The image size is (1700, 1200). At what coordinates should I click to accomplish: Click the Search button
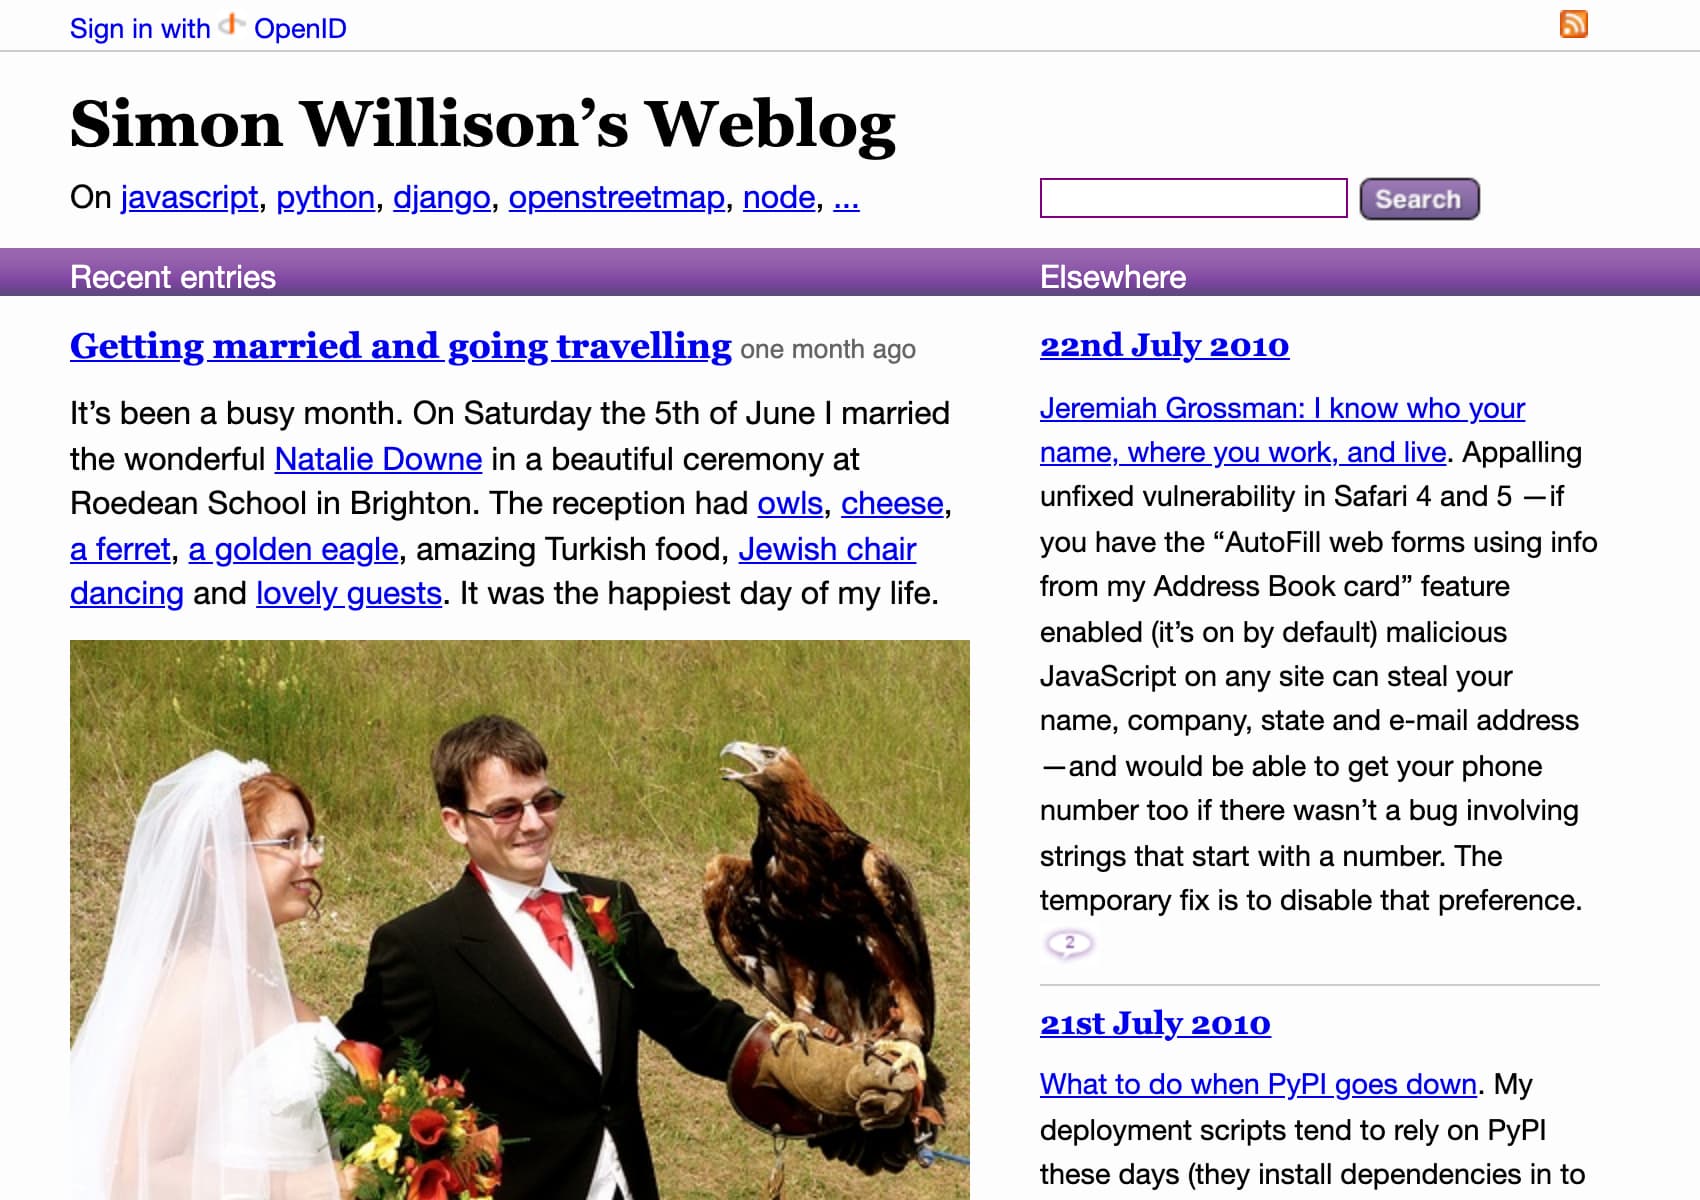point(1419,199)
